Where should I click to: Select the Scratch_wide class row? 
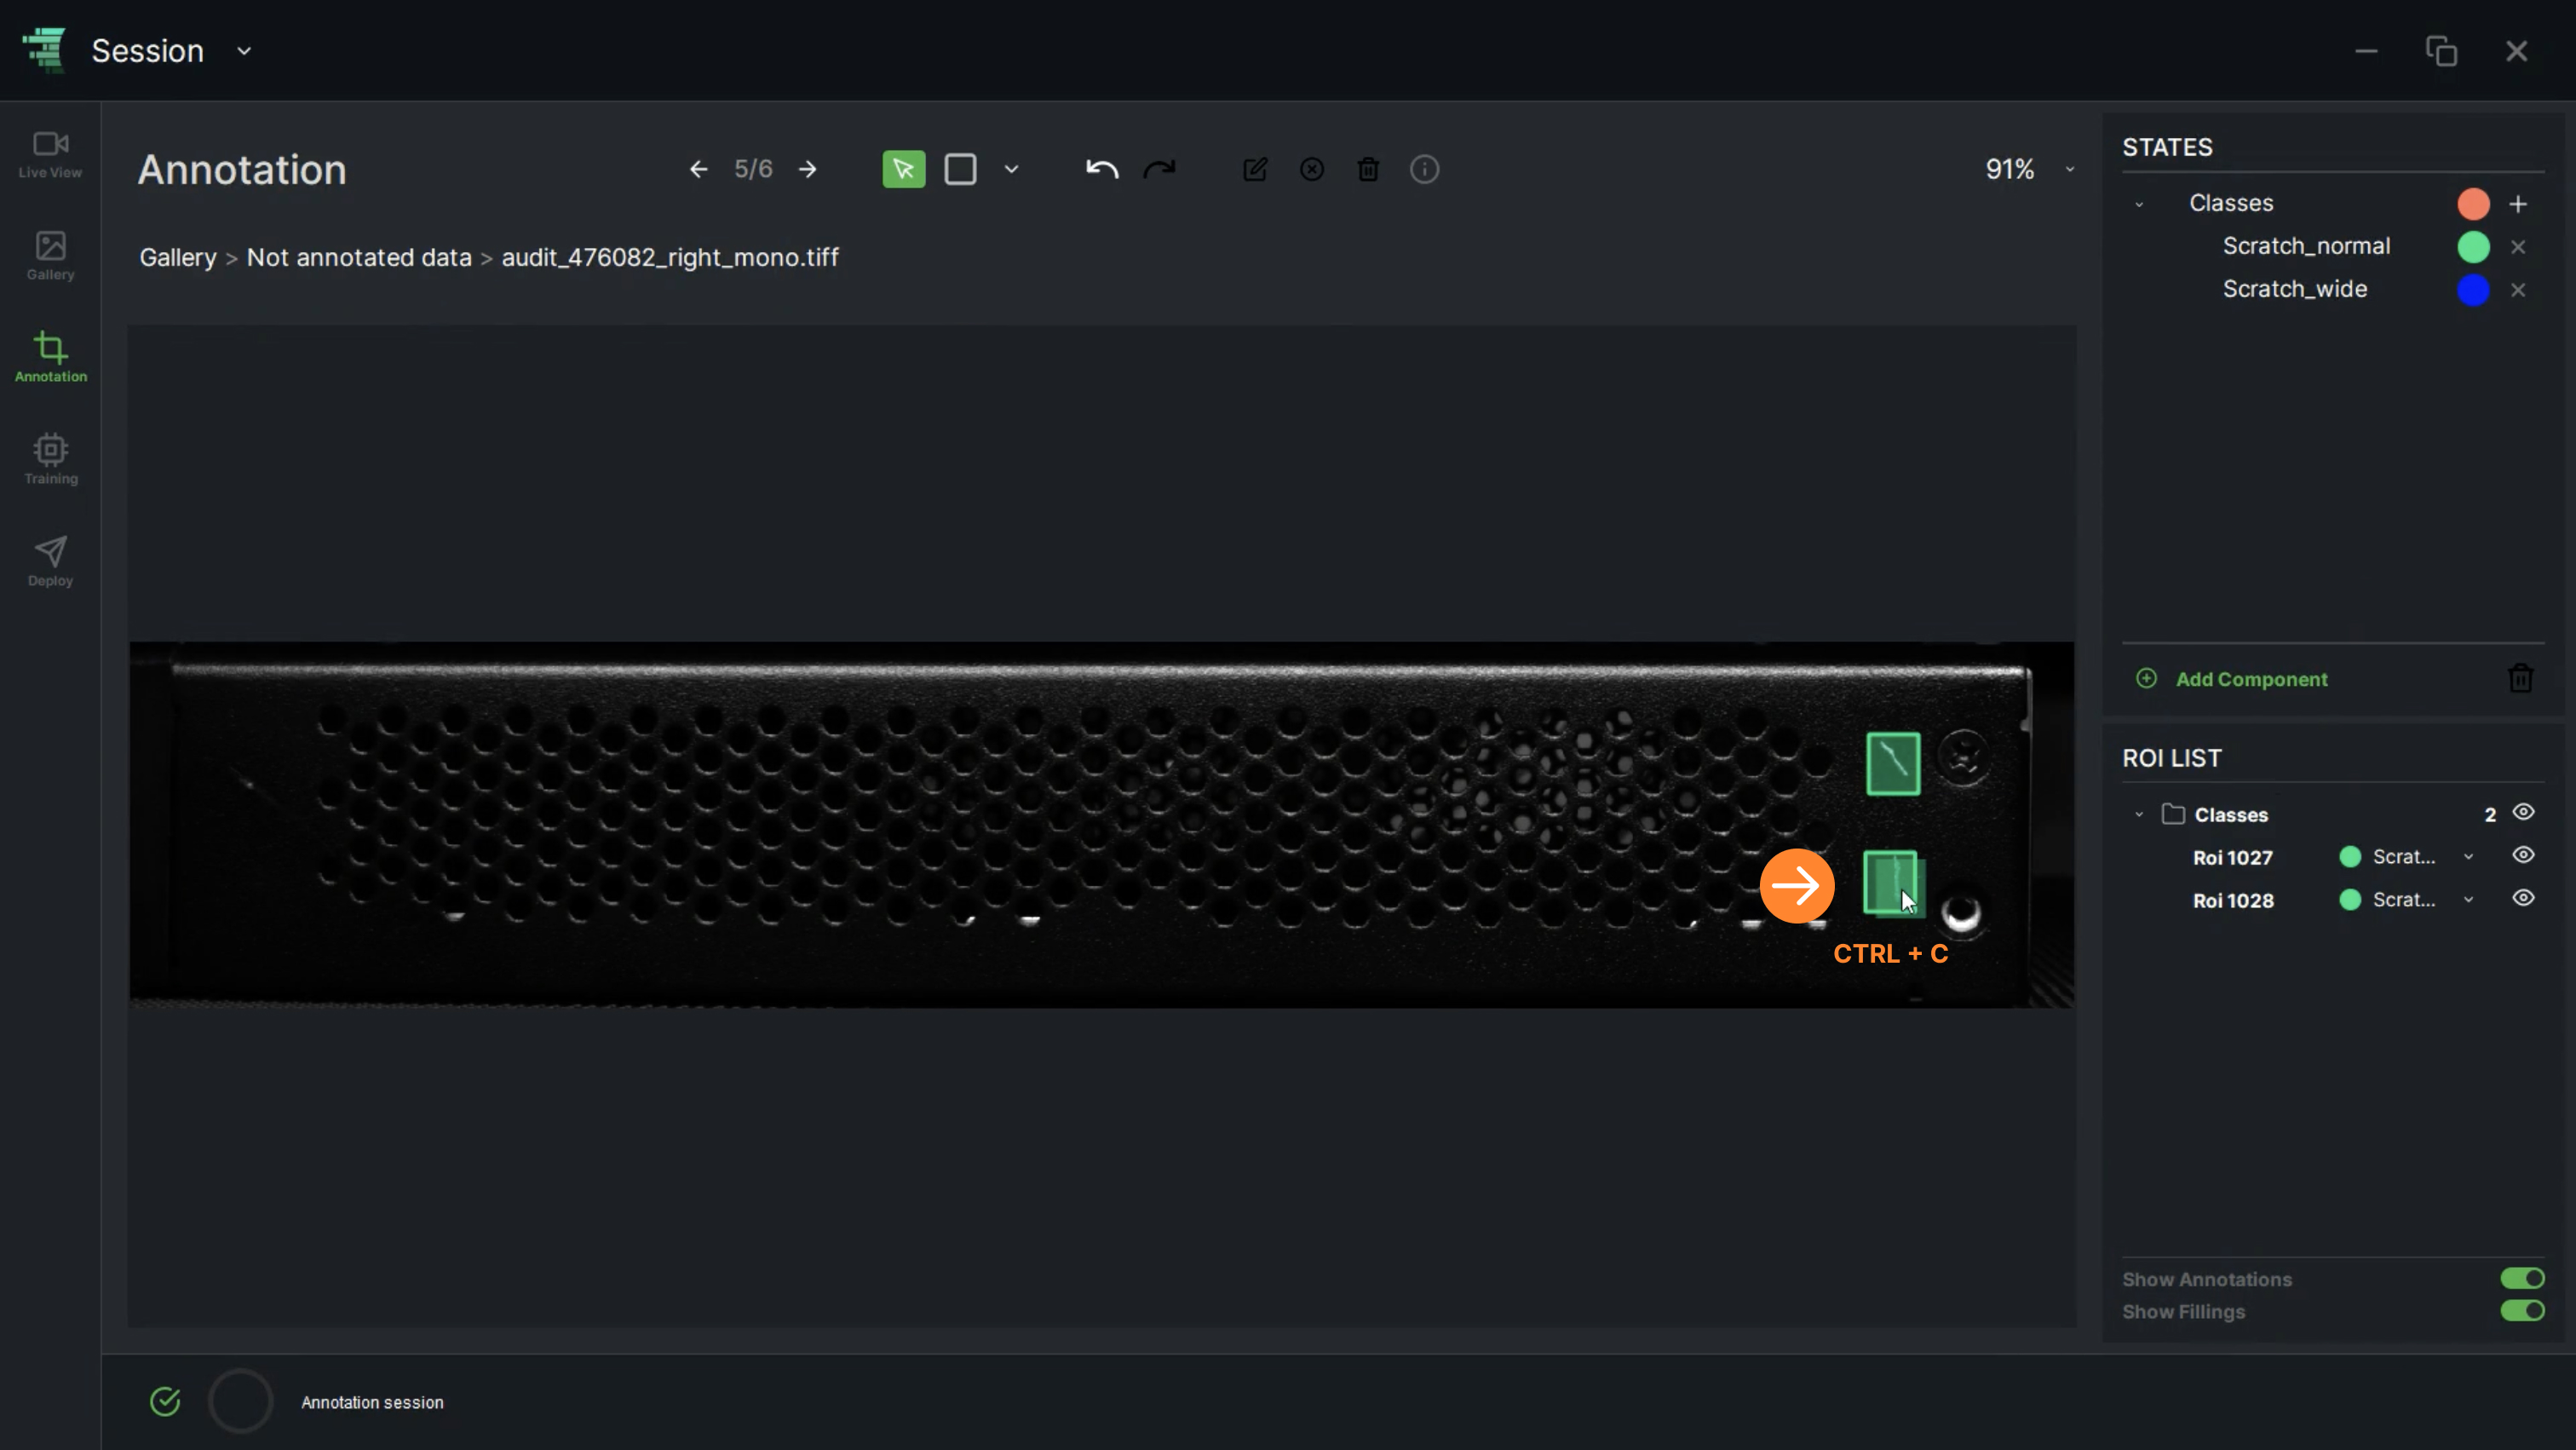click(x=2295, y=290)
